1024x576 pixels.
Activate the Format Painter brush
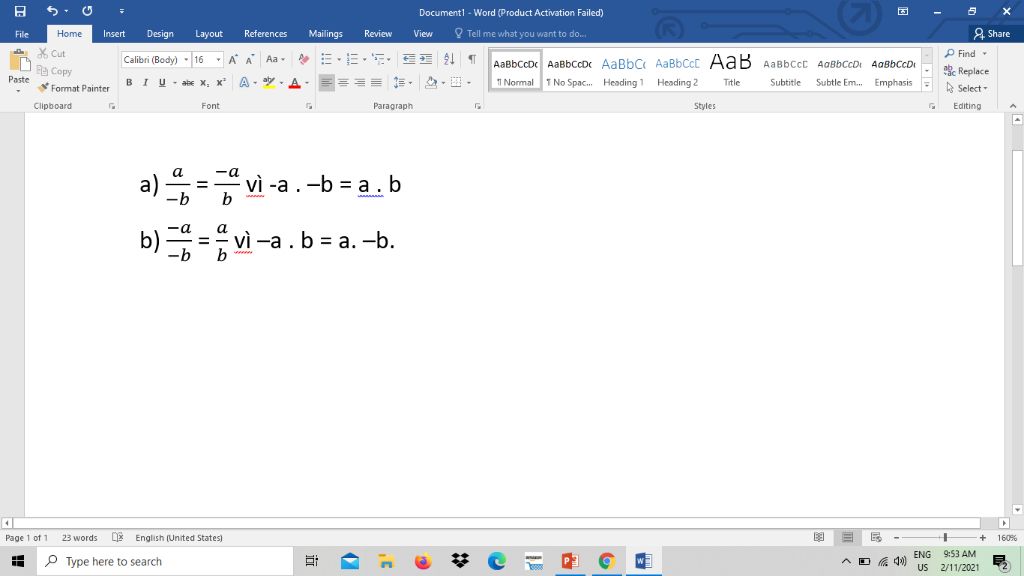[73, 88]
